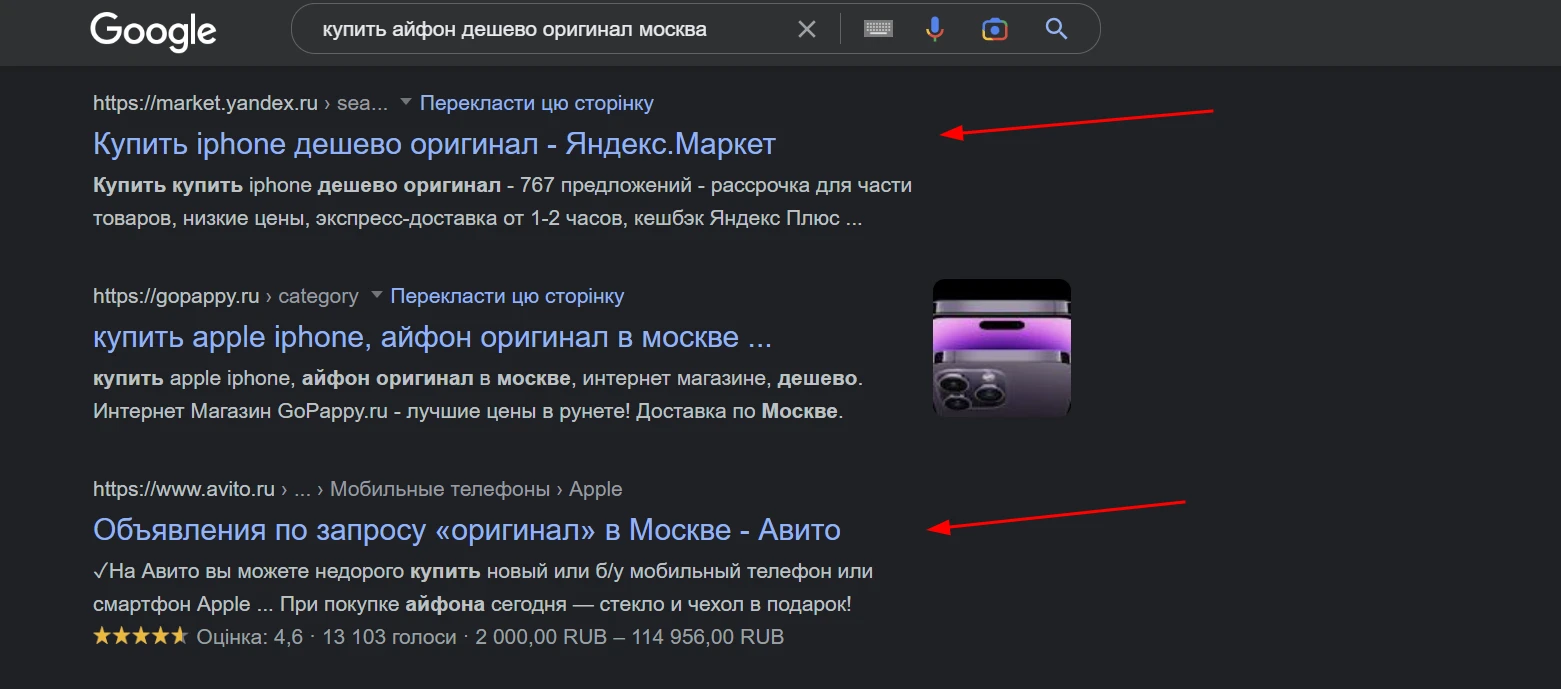Start voice search with the microphone icon
The image size is (1561, 689).
[935, 29]
